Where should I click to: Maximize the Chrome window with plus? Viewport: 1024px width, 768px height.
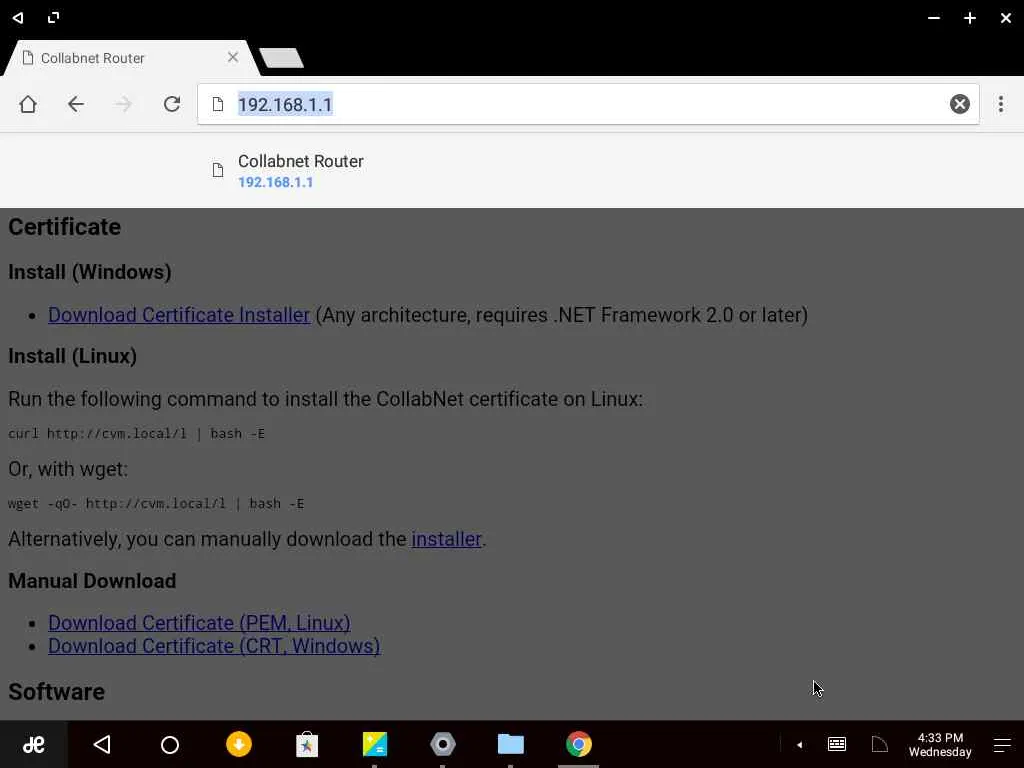[x=970, y=18]
